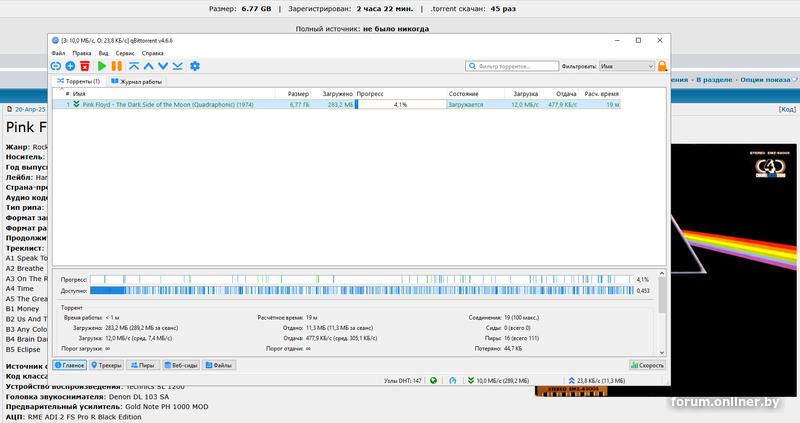The image size is (800, 423).
Task: Maximize the qBittorrent window
Action: tap(638, 40)
